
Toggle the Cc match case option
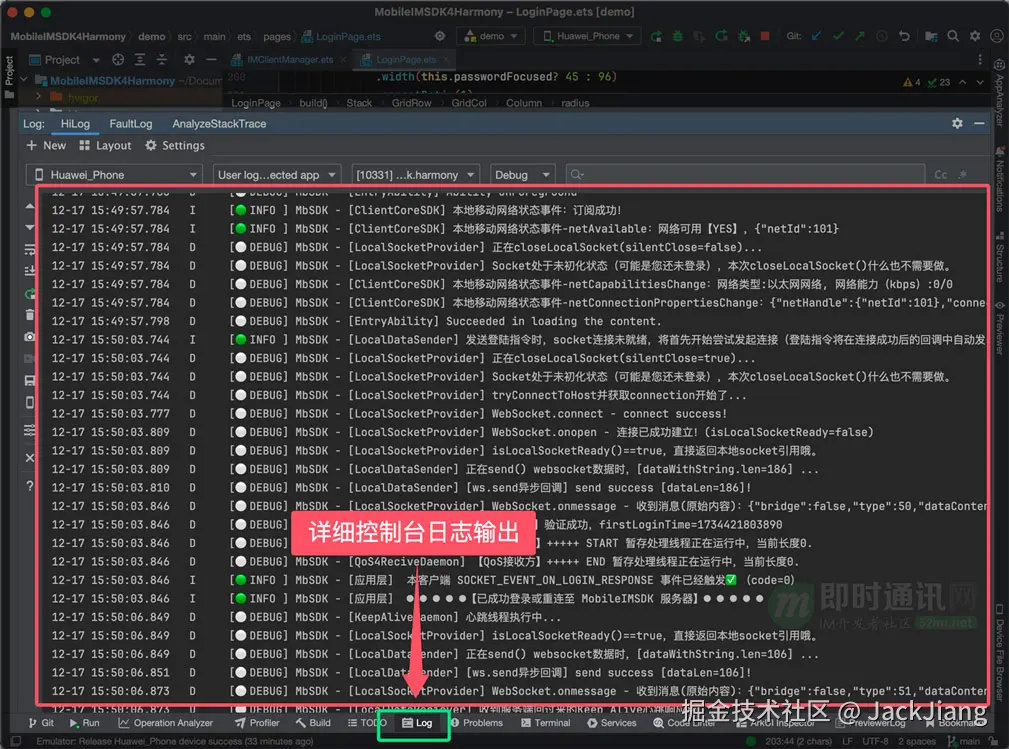pyautogui.click(x=941, y=175)
